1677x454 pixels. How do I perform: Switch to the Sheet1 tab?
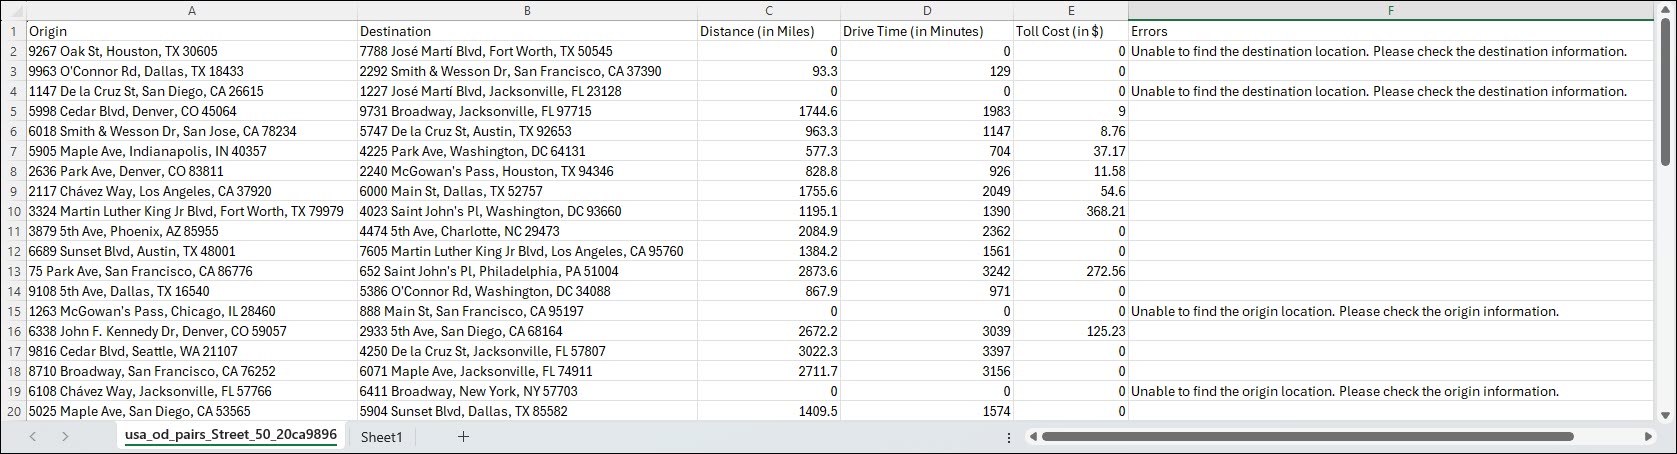coord(381,437)
